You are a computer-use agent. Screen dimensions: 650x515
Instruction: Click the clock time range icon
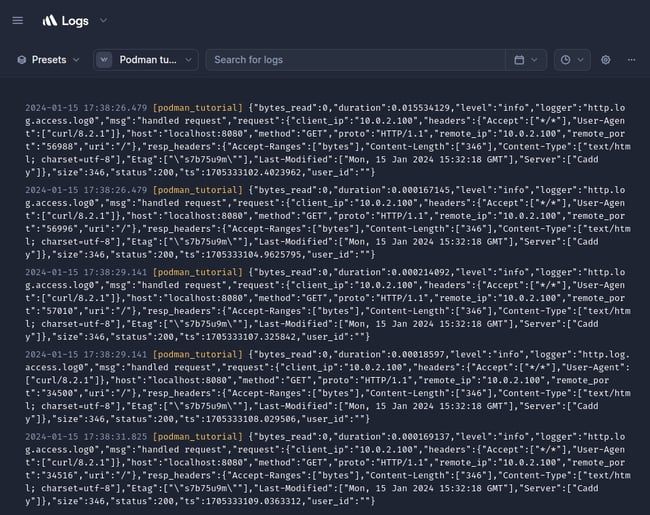(x=565, y=60)
